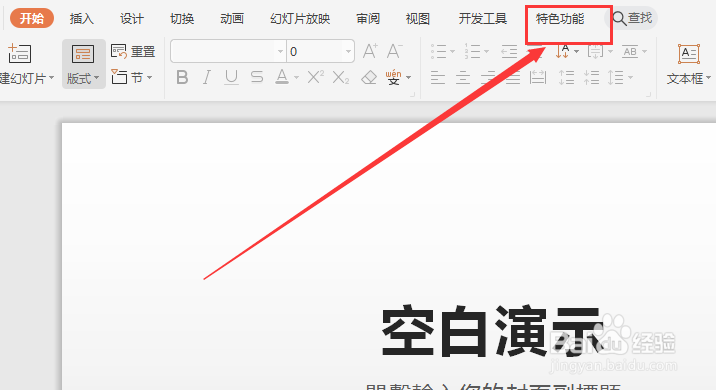Open paragraph dialog launcher in ribbon corner
The height and width of the screenshot is (390, 716).
point(648,95)
